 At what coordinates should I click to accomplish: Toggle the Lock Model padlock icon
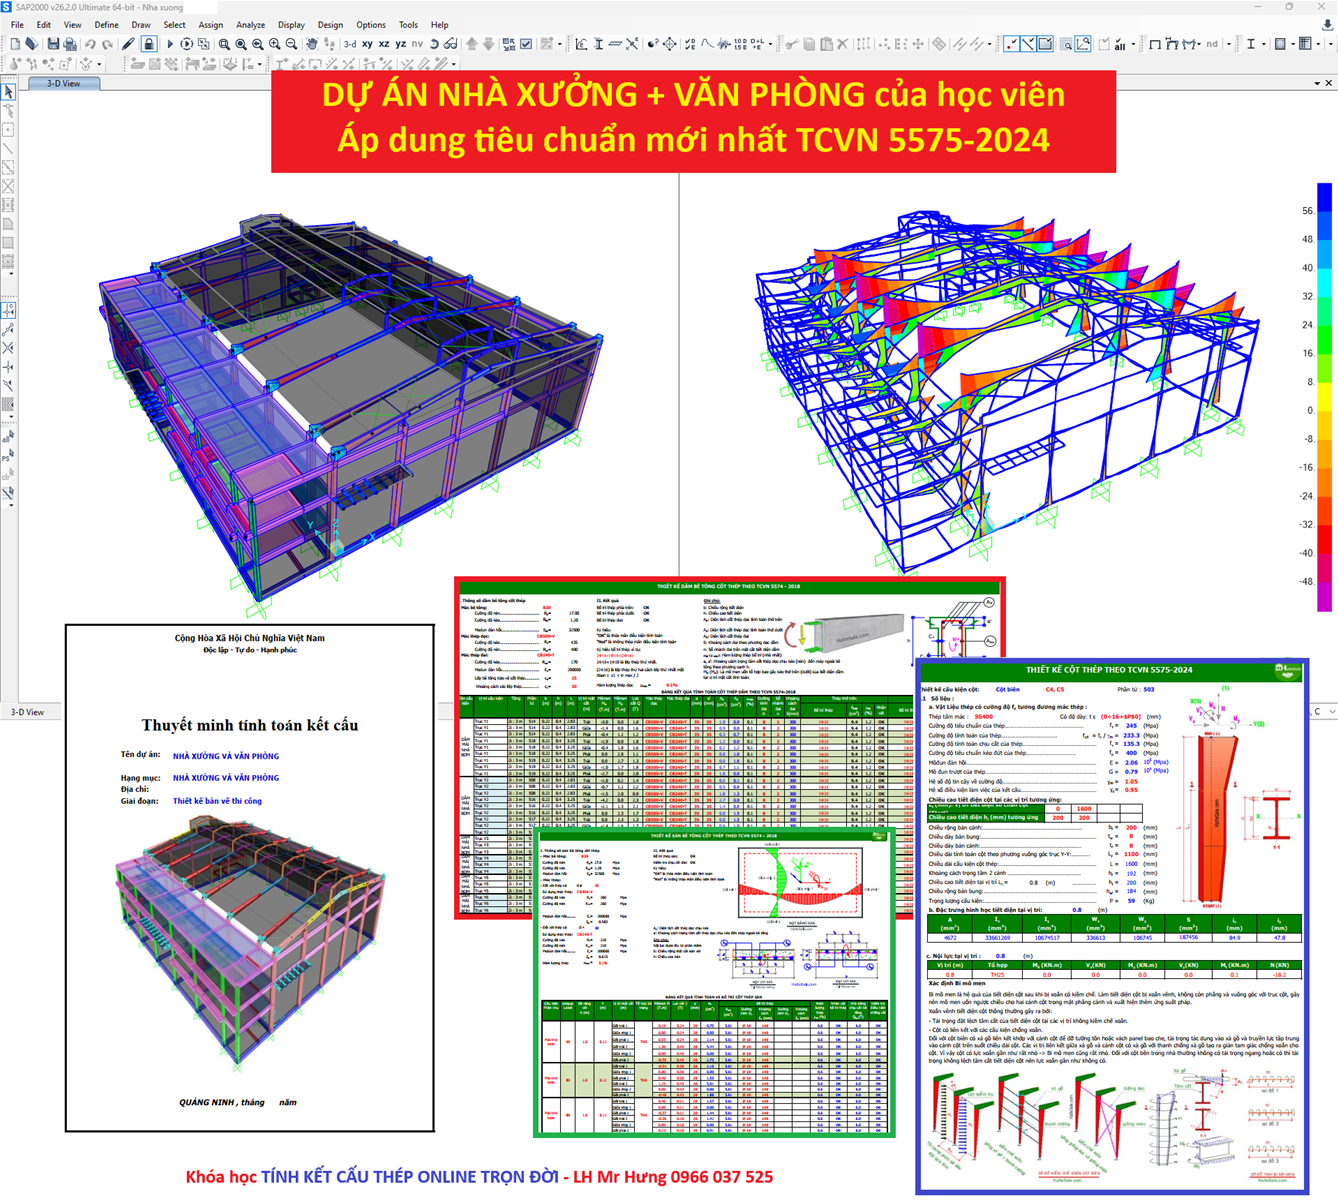pos(148,44)
